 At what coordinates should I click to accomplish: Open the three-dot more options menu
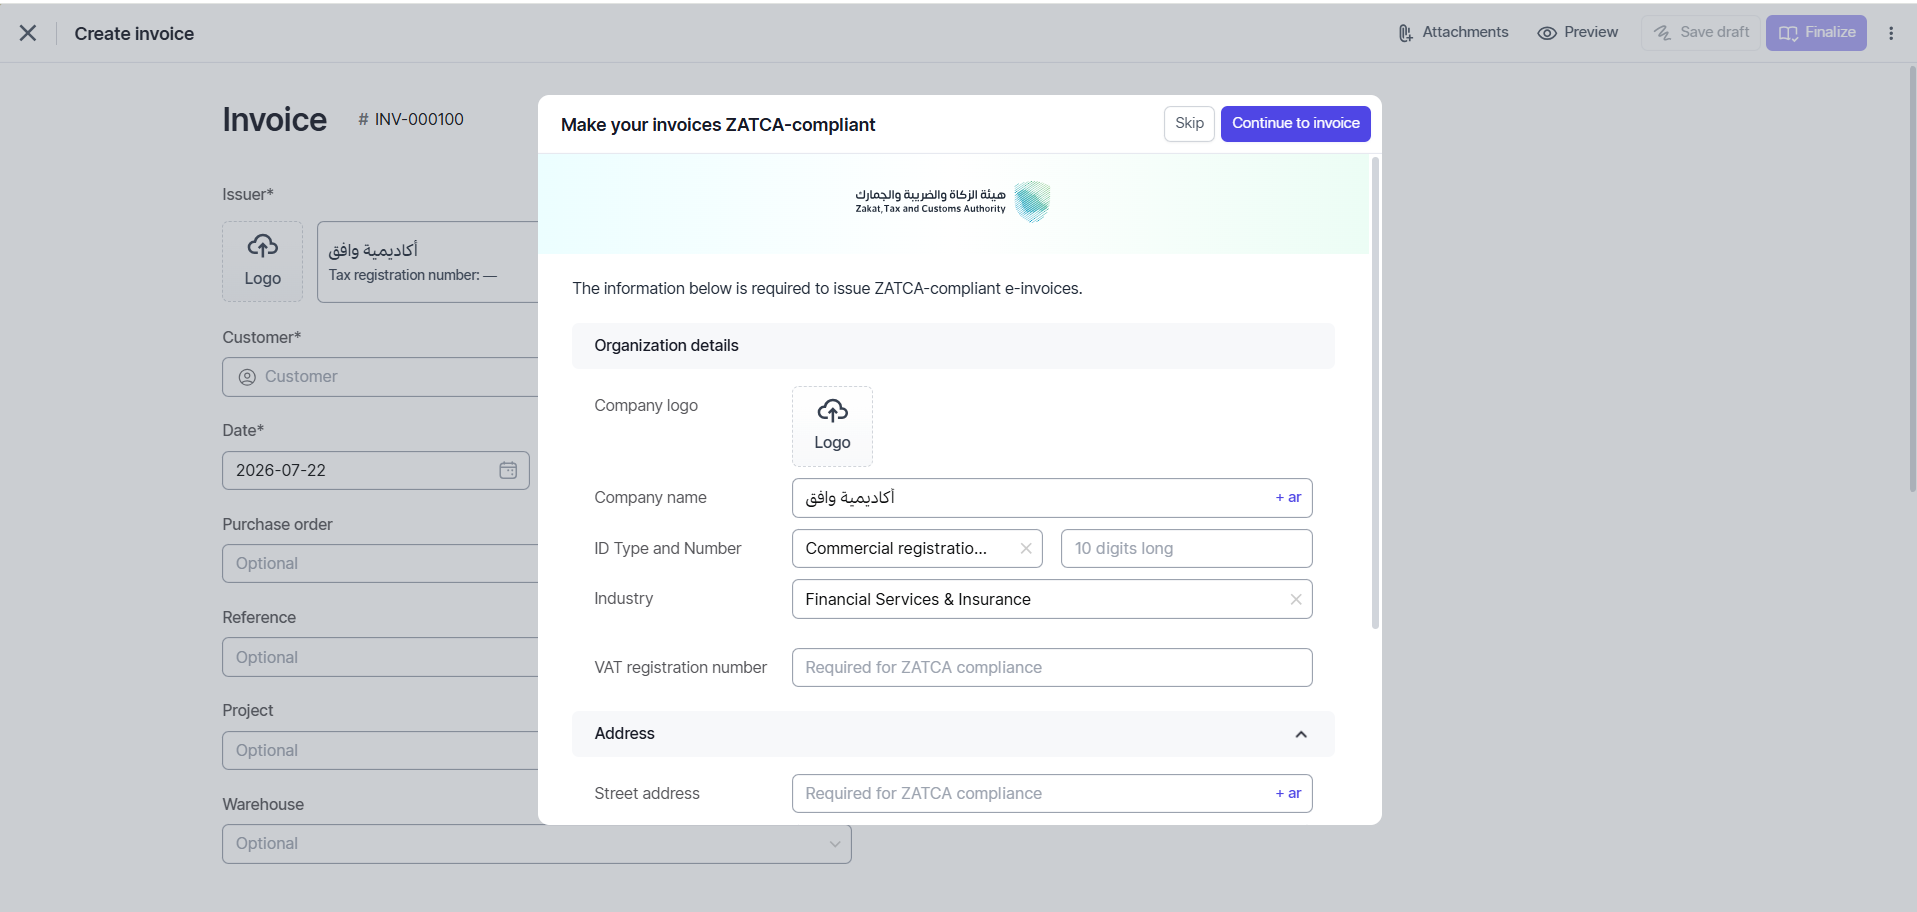click(1891, 33)
